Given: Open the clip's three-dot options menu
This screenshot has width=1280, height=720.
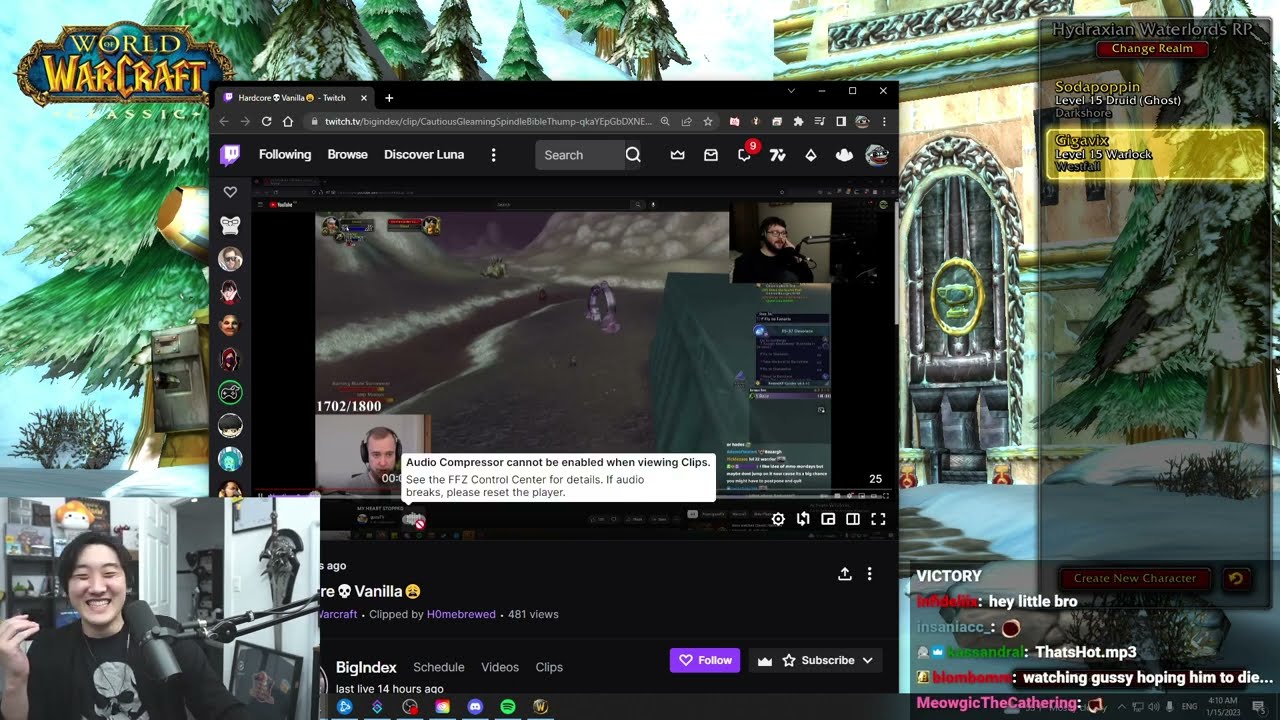Looking at the screenshot, I should click(869, 574).
